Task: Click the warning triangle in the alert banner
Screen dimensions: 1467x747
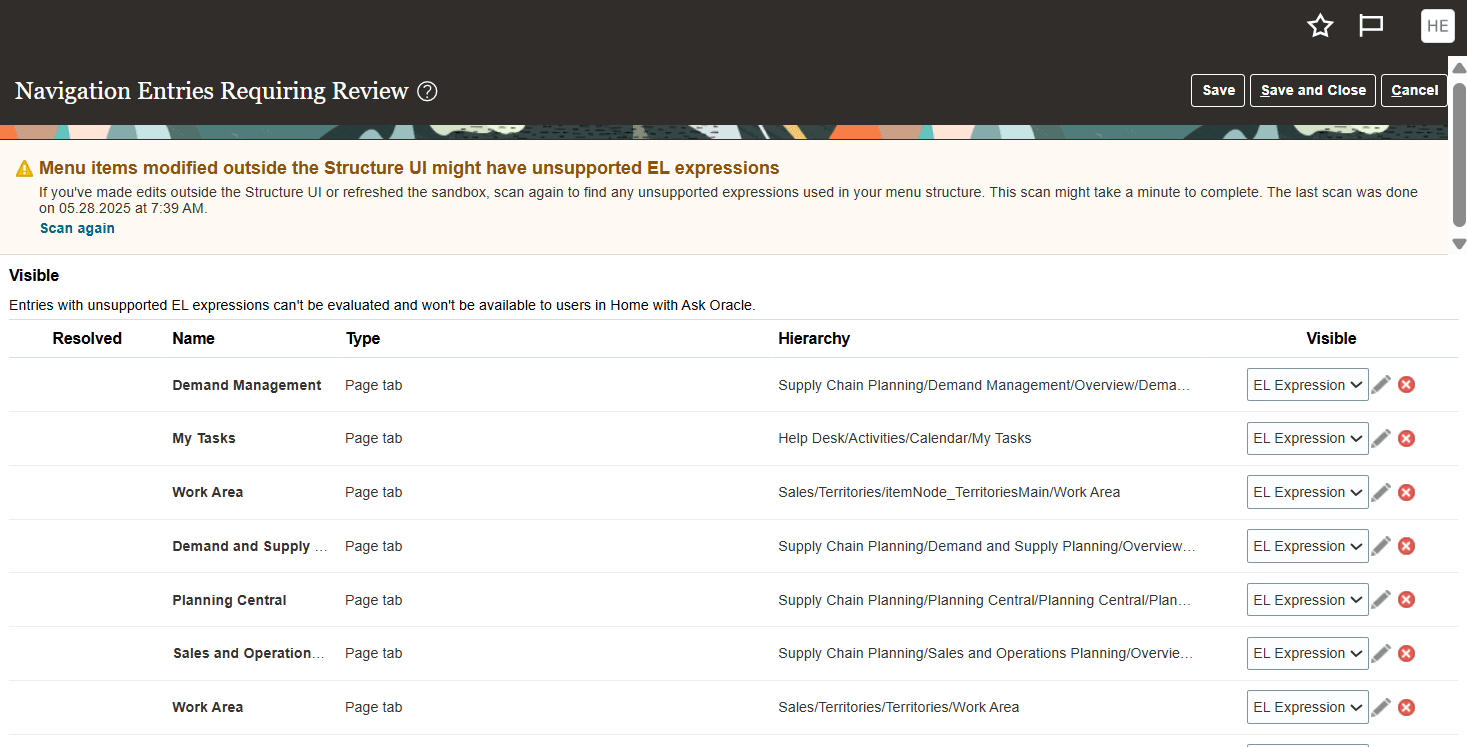Action: (x=24, y=168)
